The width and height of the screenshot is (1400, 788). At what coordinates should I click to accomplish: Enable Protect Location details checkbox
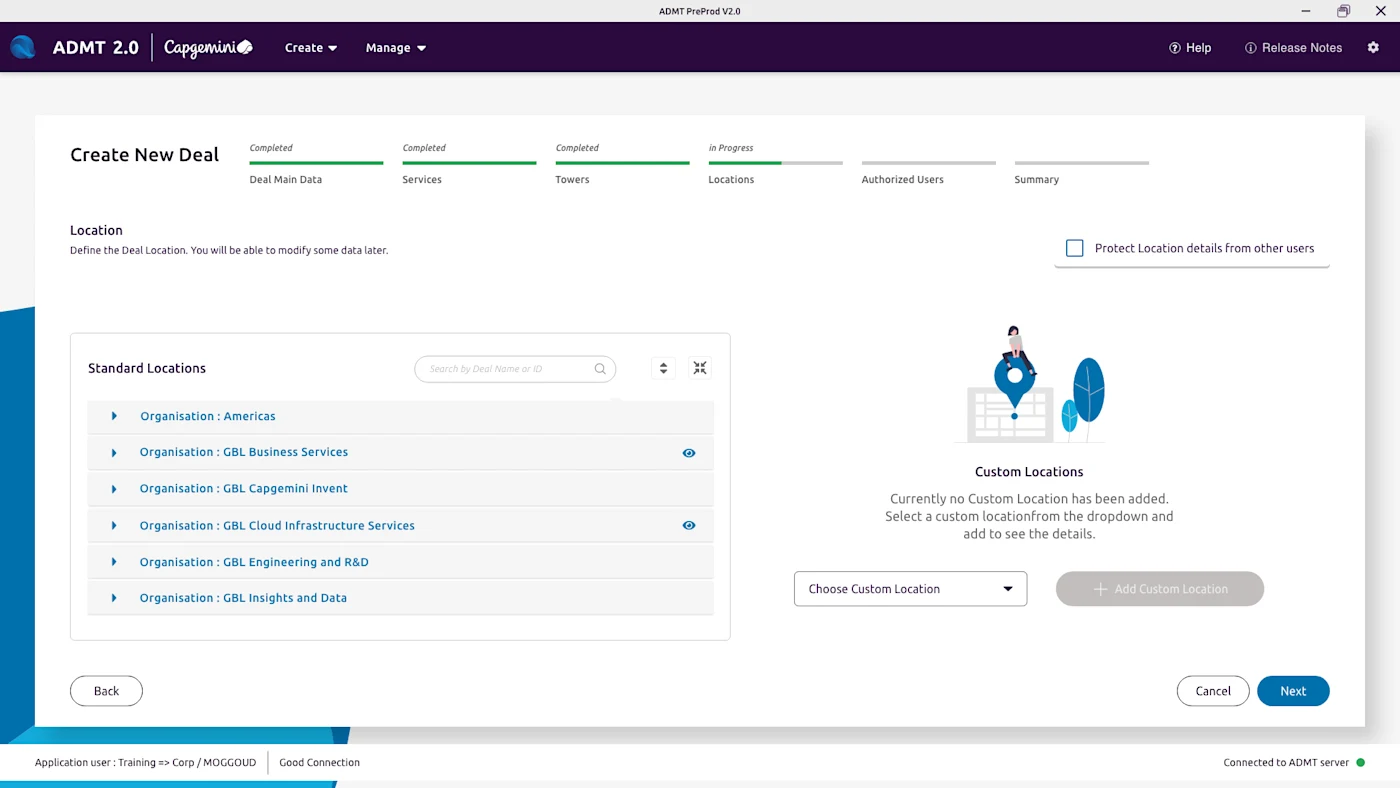pyautogui.click(x=1075, y=248)
